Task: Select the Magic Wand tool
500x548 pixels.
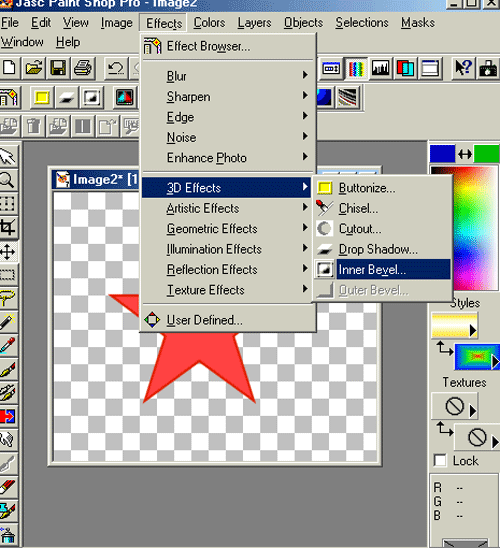Action: pyautogui.click(x=8, y=322)
